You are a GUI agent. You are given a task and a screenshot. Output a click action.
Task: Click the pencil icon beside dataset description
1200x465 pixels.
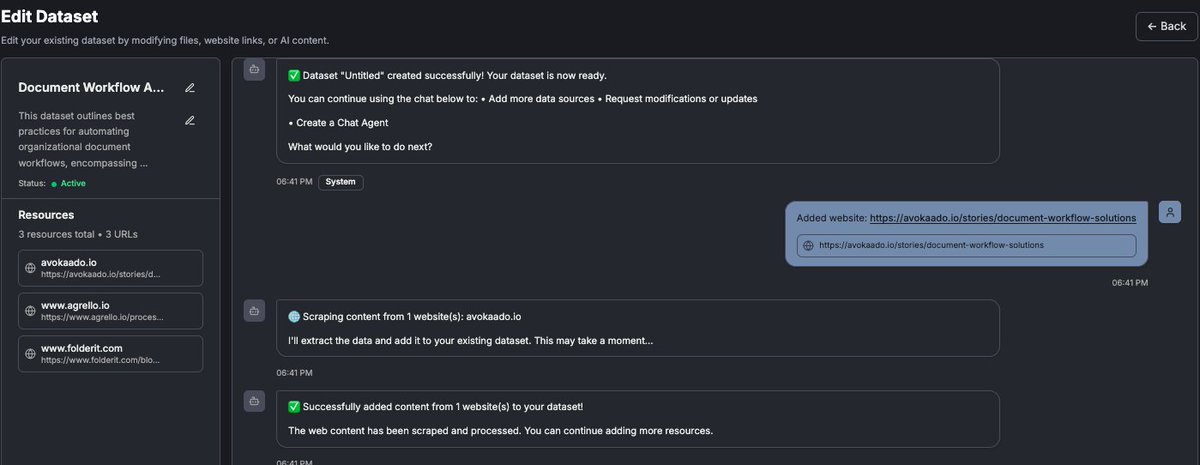point(190,120)
